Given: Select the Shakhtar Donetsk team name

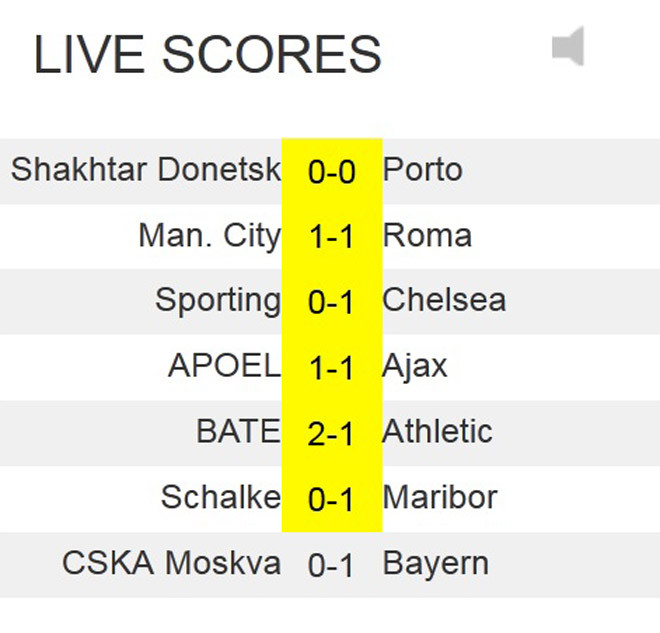Looking at the screenshot, I should click(146, 170).
